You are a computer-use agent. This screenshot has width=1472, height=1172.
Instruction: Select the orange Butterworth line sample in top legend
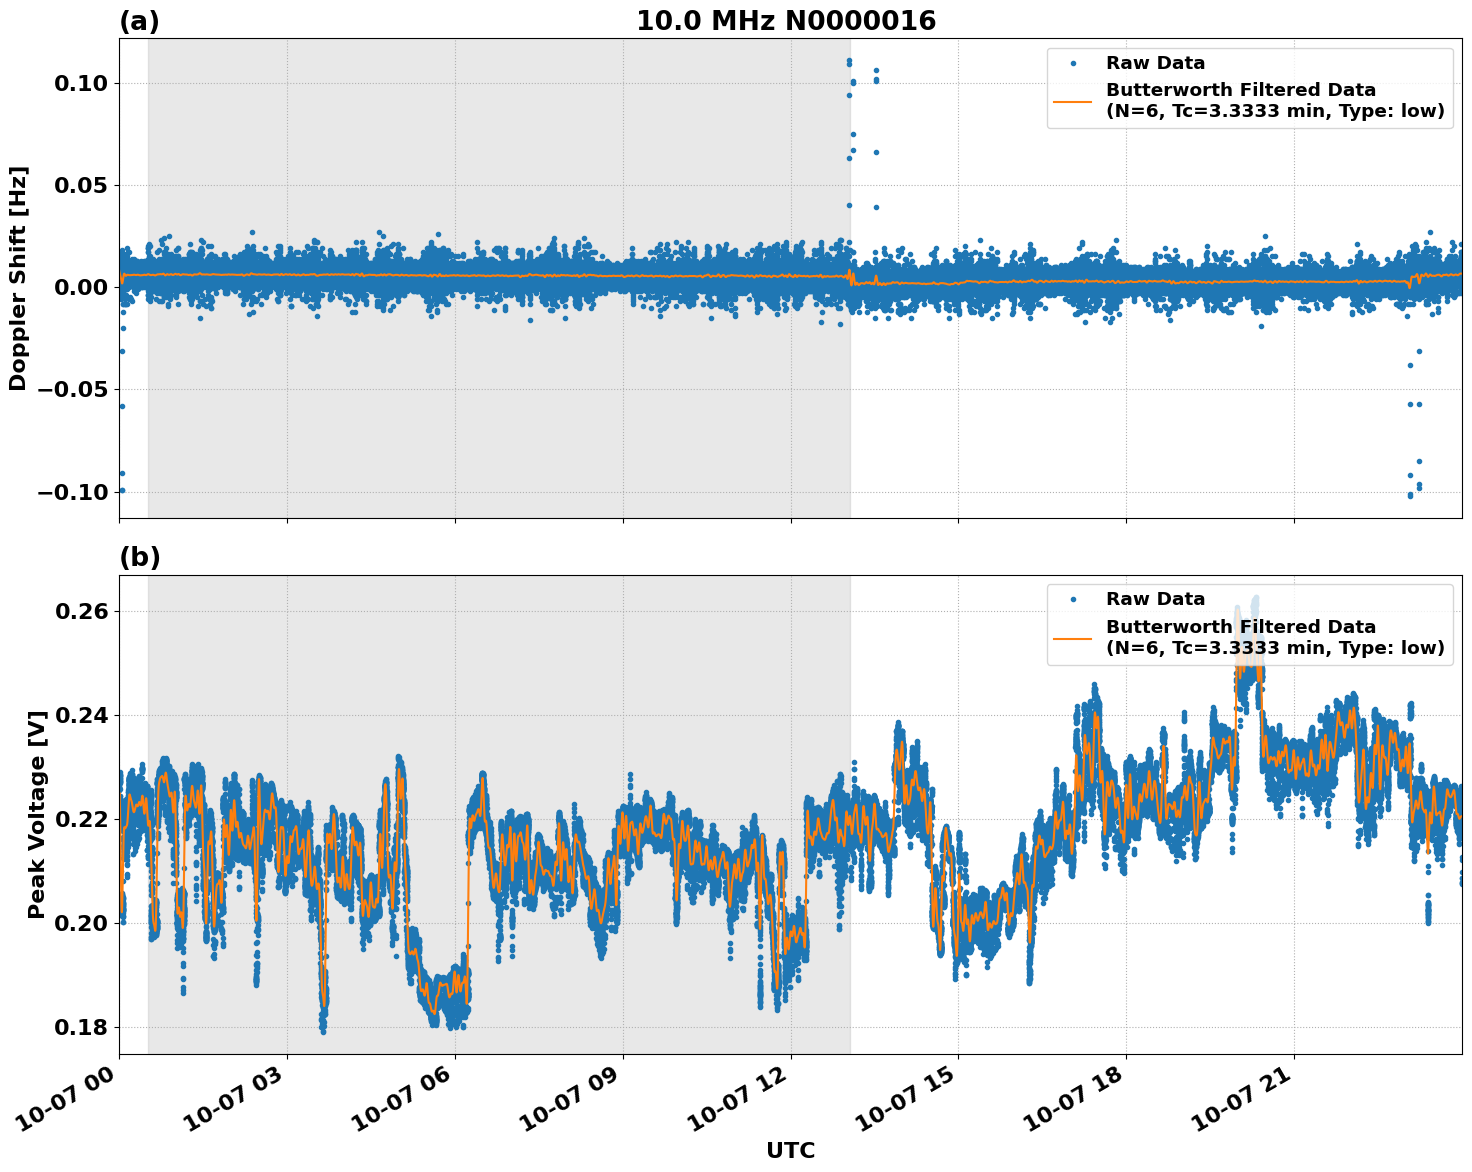coord(1074,104)
